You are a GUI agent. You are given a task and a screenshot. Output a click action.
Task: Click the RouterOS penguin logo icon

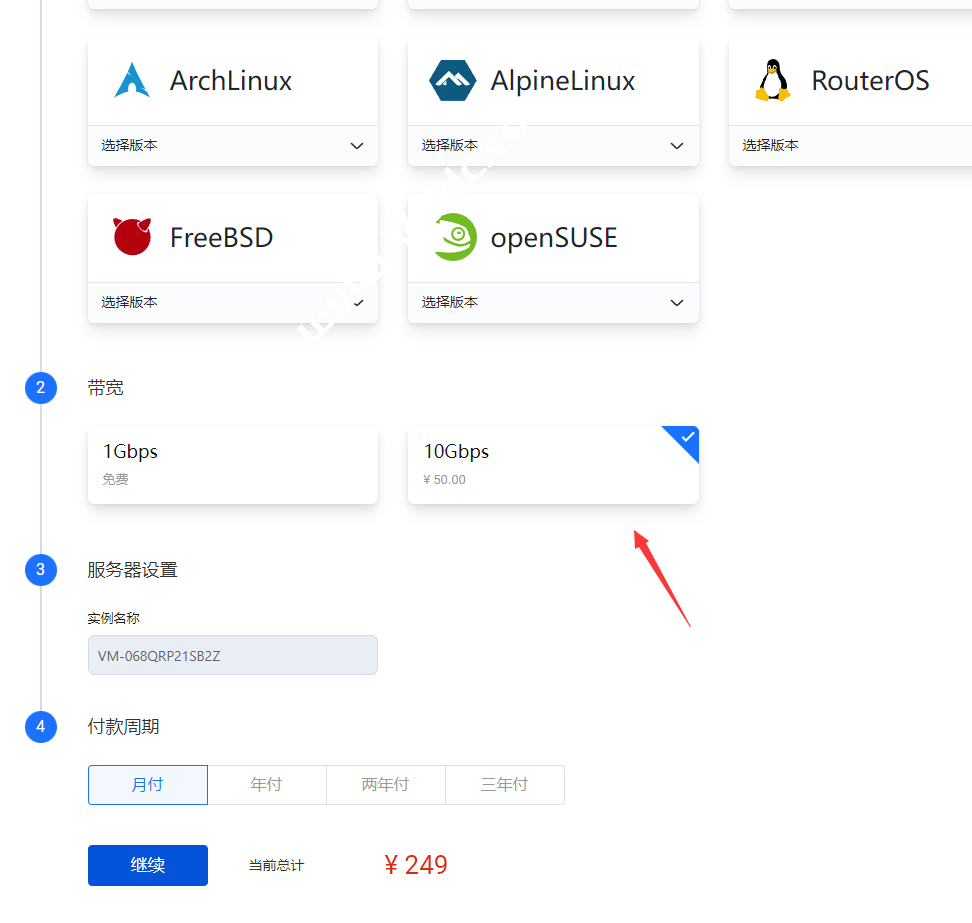click(x=773, y=80)
